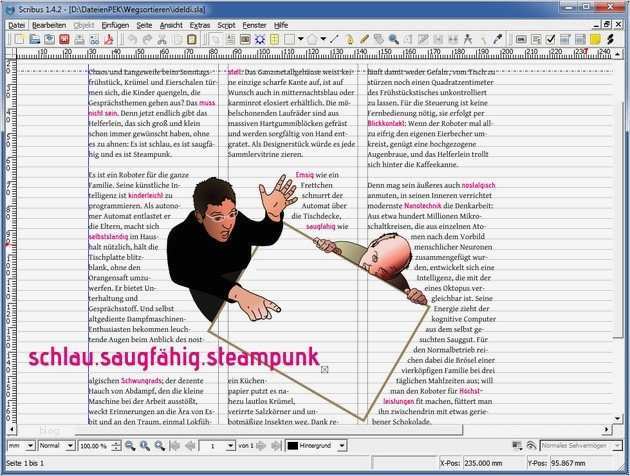
Task: Go to the previous page arrow
Action: tap(190, 446)
